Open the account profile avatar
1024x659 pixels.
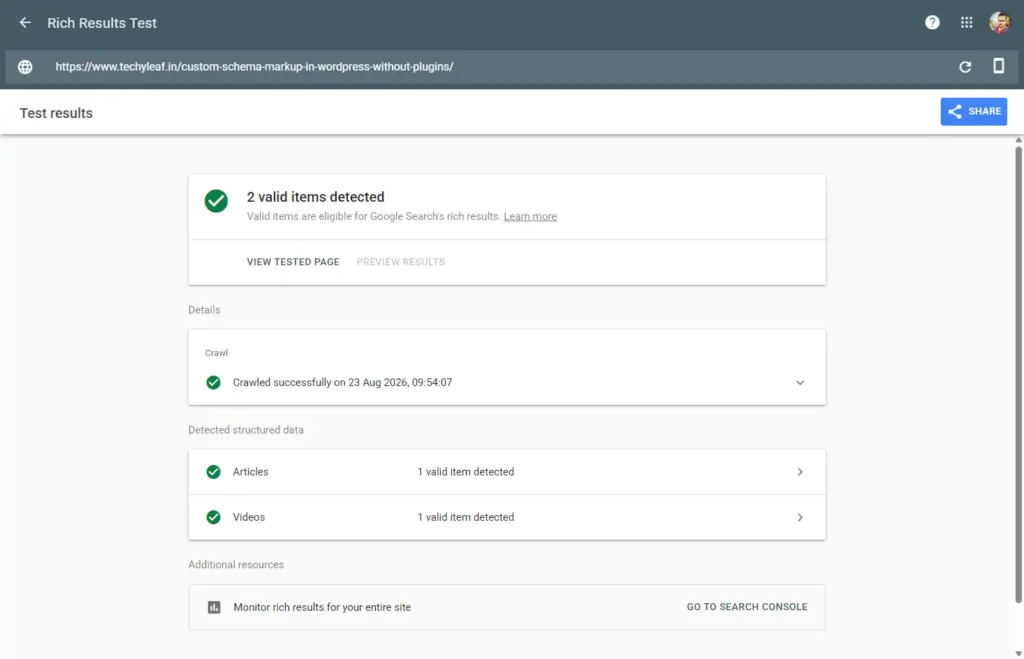[x=999, y=23]
